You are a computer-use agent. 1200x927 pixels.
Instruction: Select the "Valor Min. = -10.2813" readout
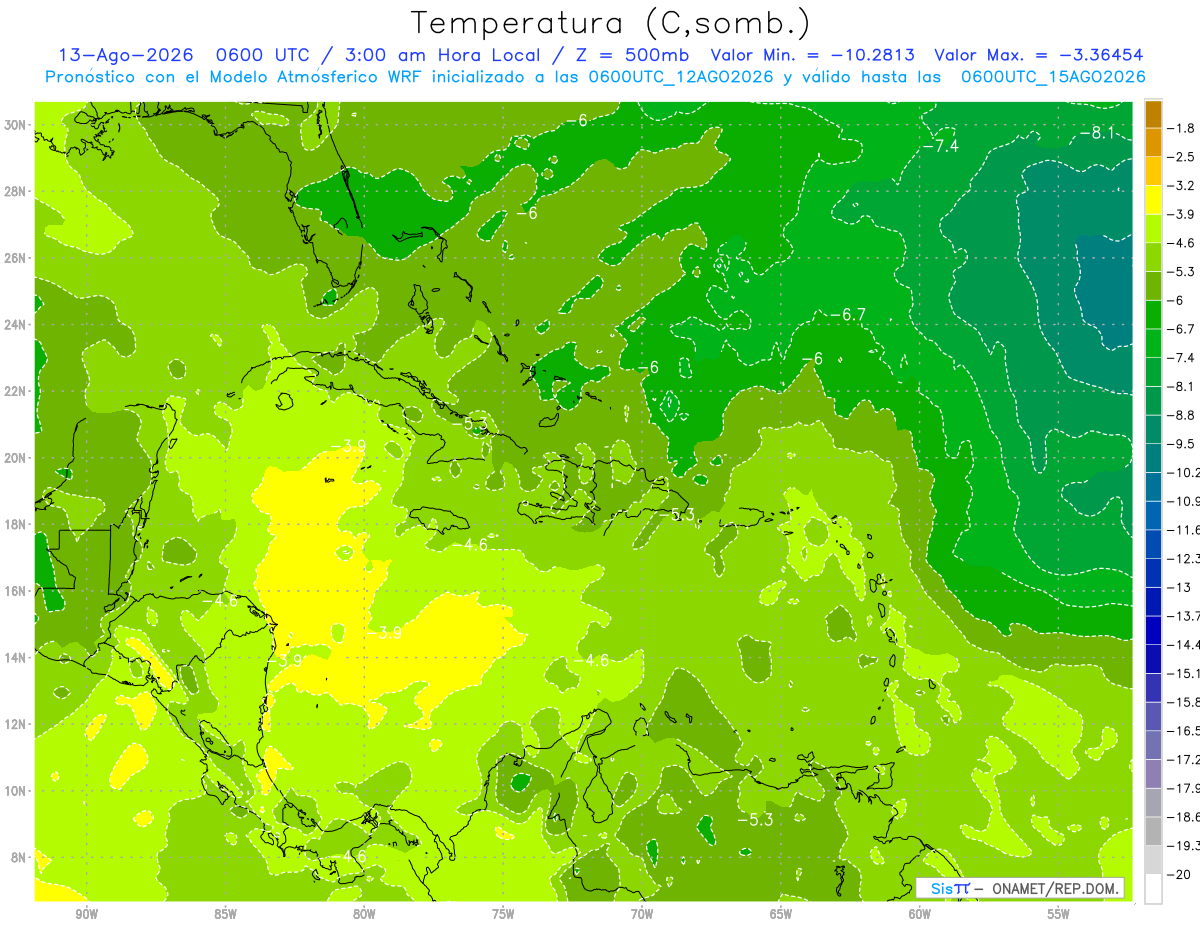click(812, 55)
